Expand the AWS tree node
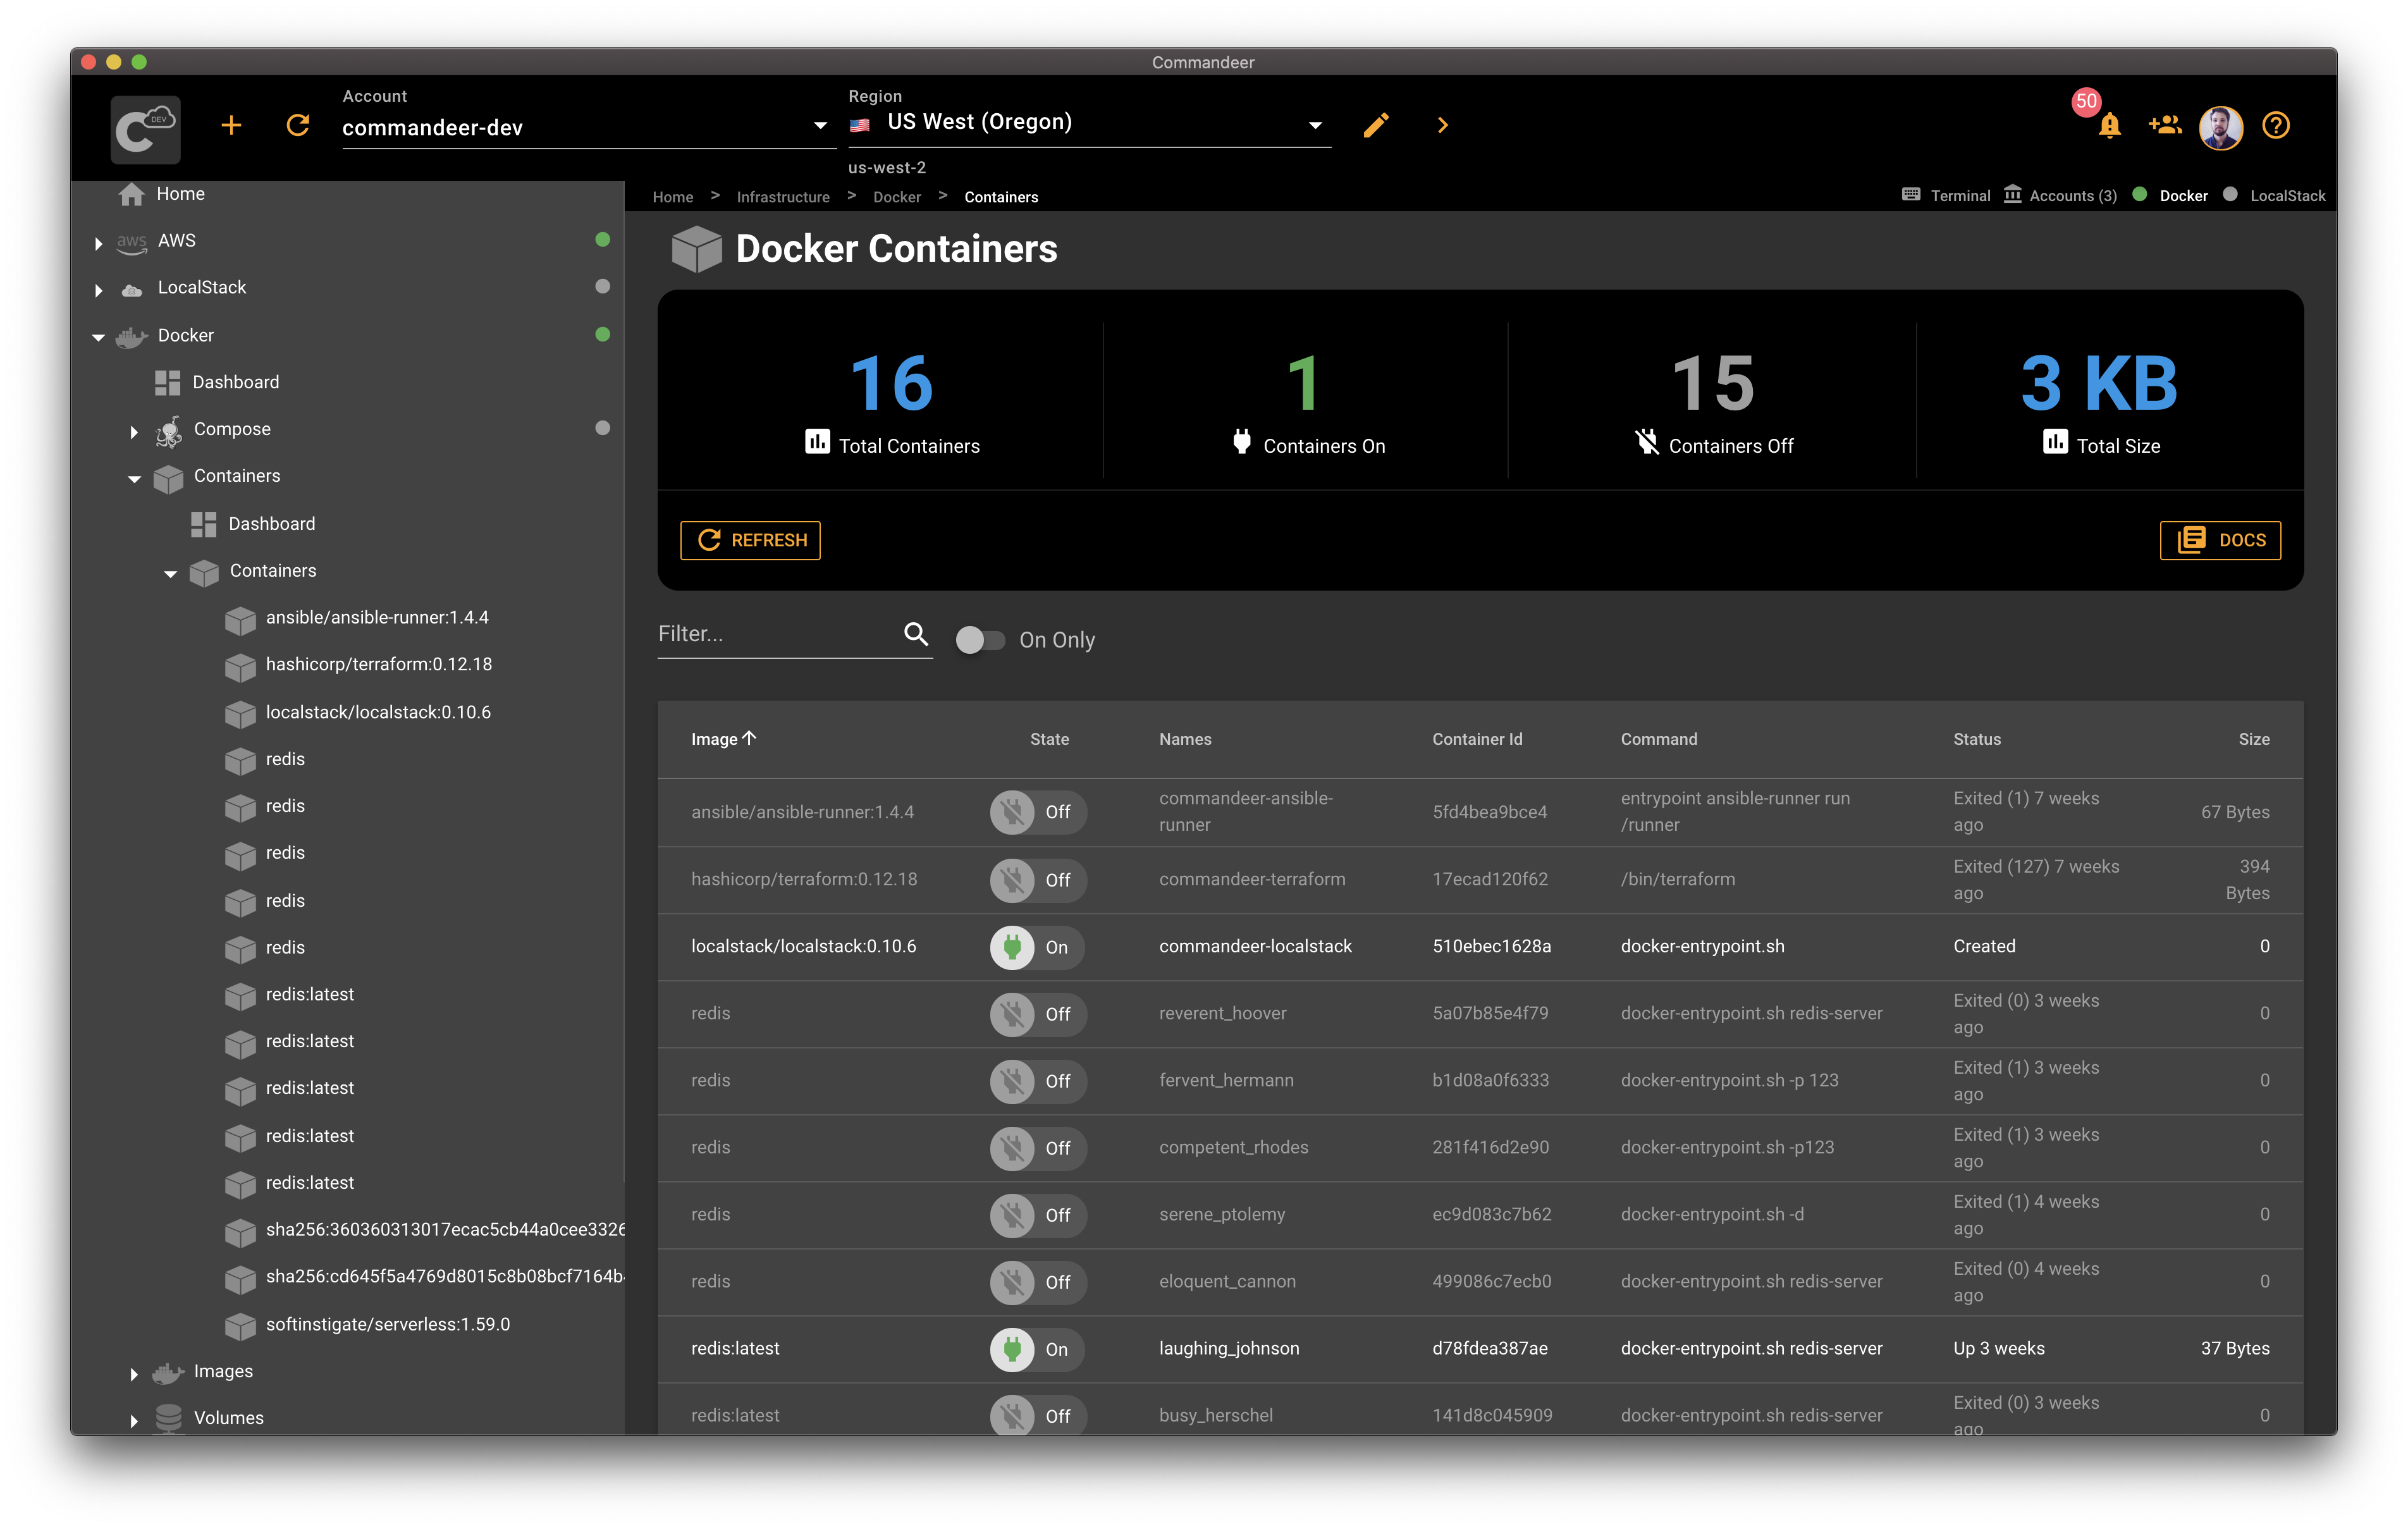The height and width of the screenshot is (1529, 2408). (x=98, y=243)
